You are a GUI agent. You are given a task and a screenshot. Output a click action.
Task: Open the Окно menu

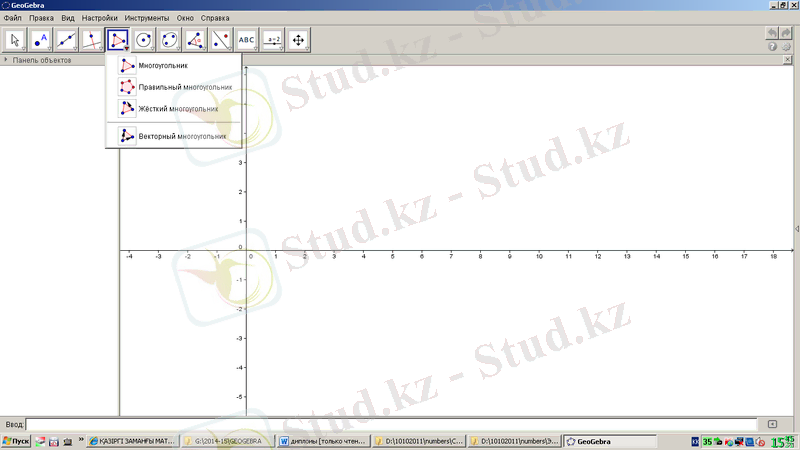click(x=185, y=18)
